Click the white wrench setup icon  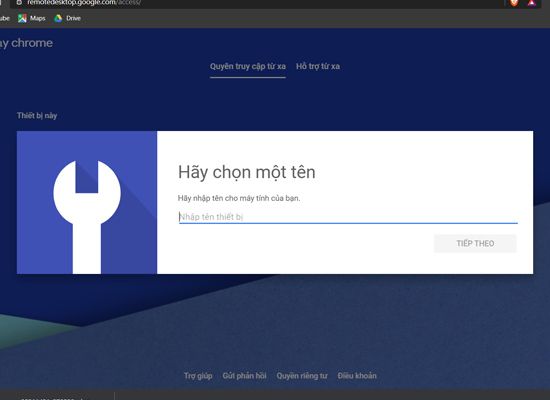pyautogui.click(x=87, y=217)
